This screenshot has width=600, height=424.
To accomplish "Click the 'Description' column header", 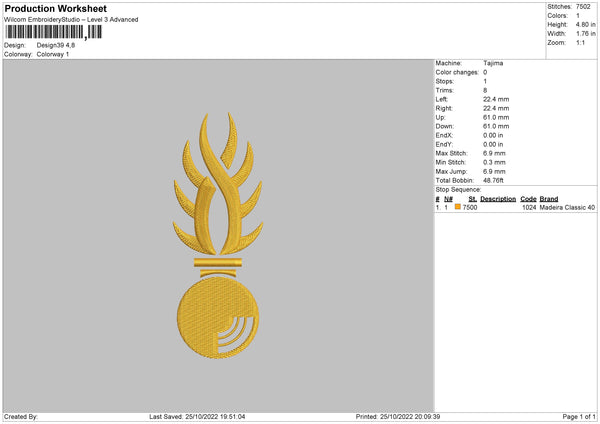I will click(498, 199).
